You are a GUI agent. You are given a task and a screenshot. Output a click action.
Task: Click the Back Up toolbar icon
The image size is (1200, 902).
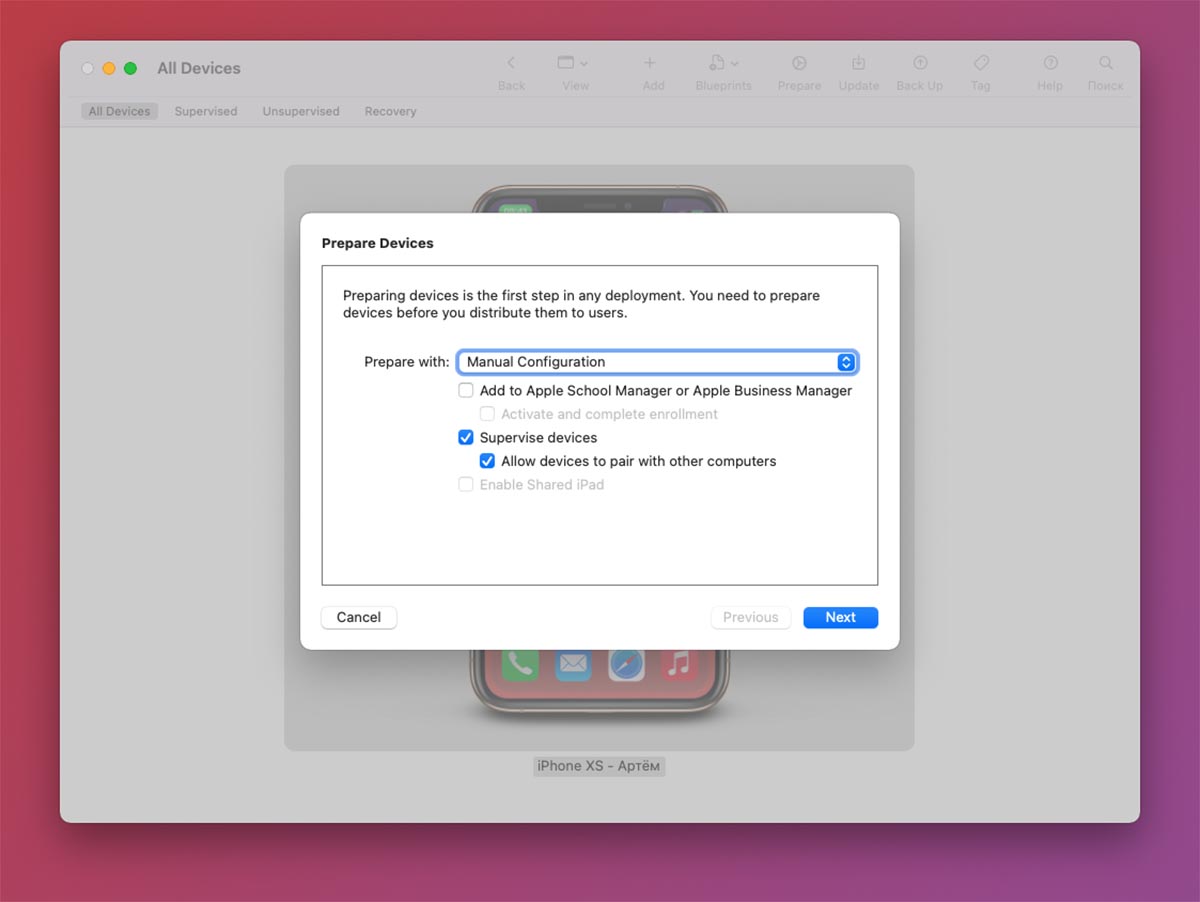tap(920, 63)
